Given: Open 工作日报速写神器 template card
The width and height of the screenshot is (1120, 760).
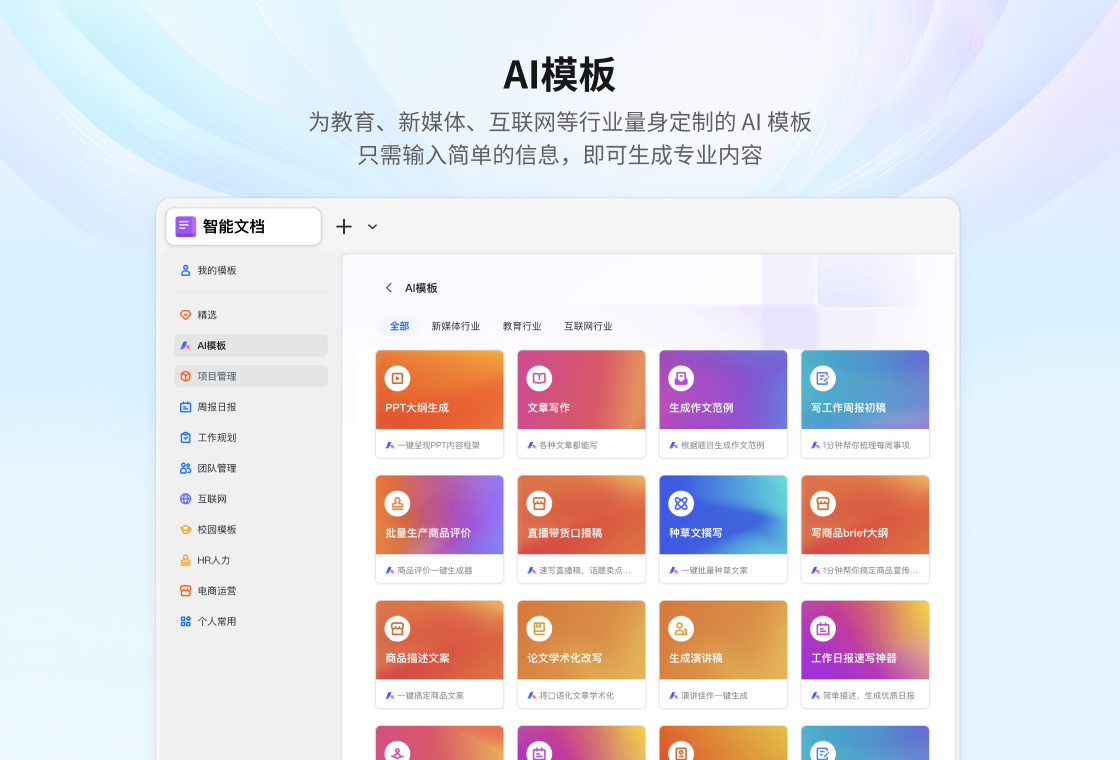Looking at the screenshot, I should (x=865, y=654).
